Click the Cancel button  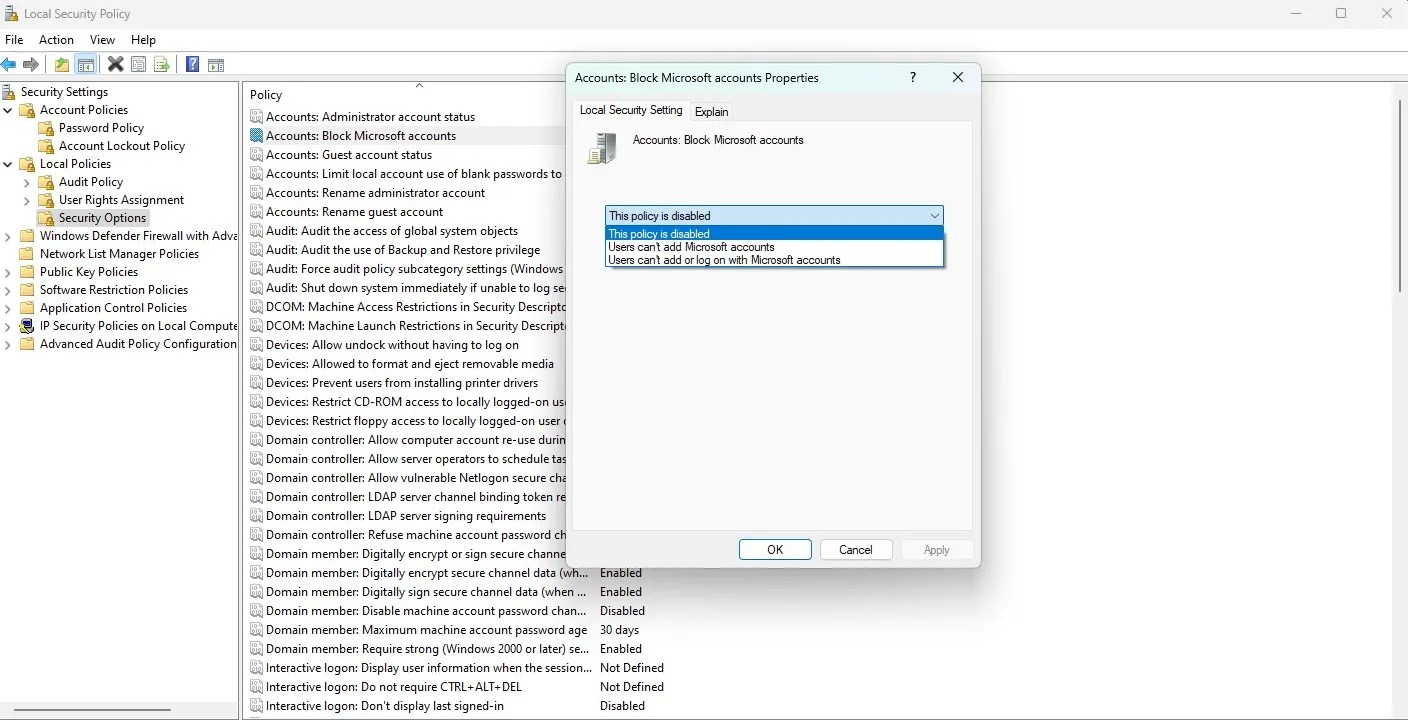click(856, 549)
